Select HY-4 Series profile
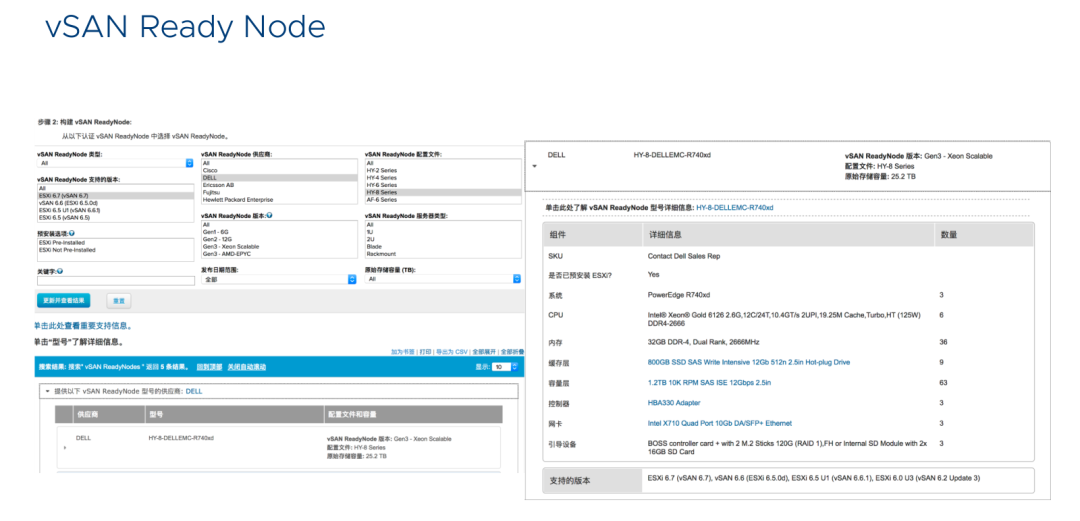 coord(443,178)
